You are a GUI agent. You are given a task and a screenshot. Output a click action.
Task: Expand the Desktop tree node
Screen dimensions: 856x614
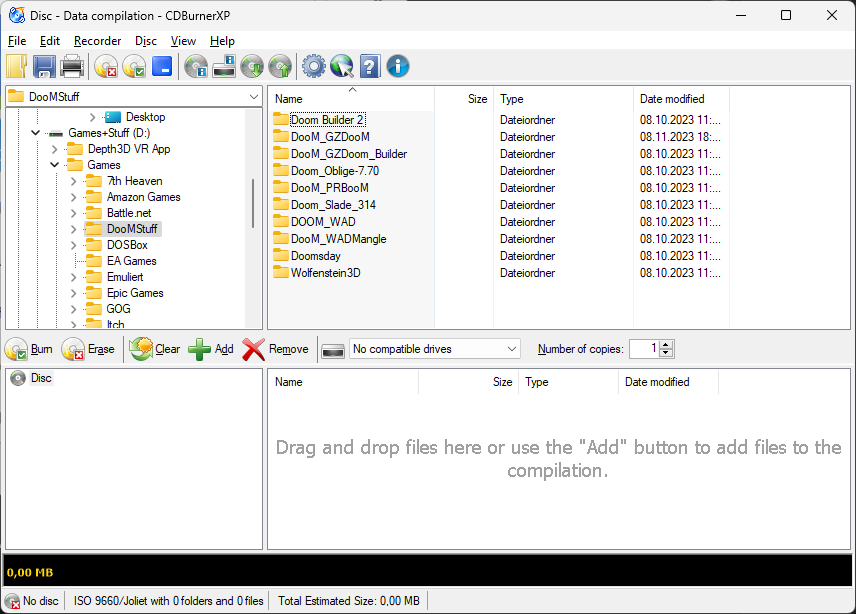click(92, 117)
